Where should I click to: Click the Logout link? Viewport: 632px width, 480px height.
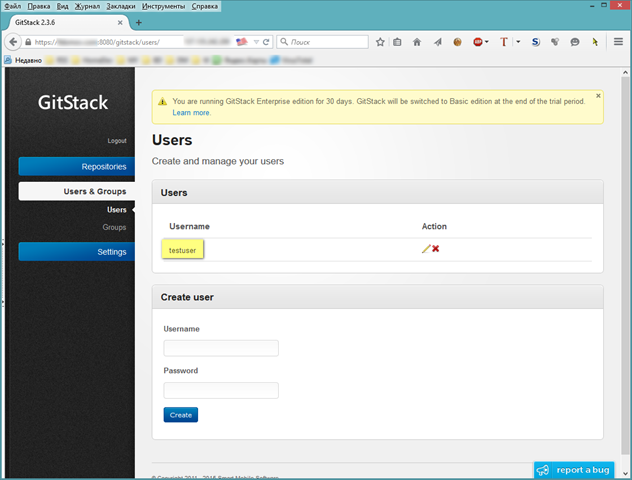click(x=117, y=141)
